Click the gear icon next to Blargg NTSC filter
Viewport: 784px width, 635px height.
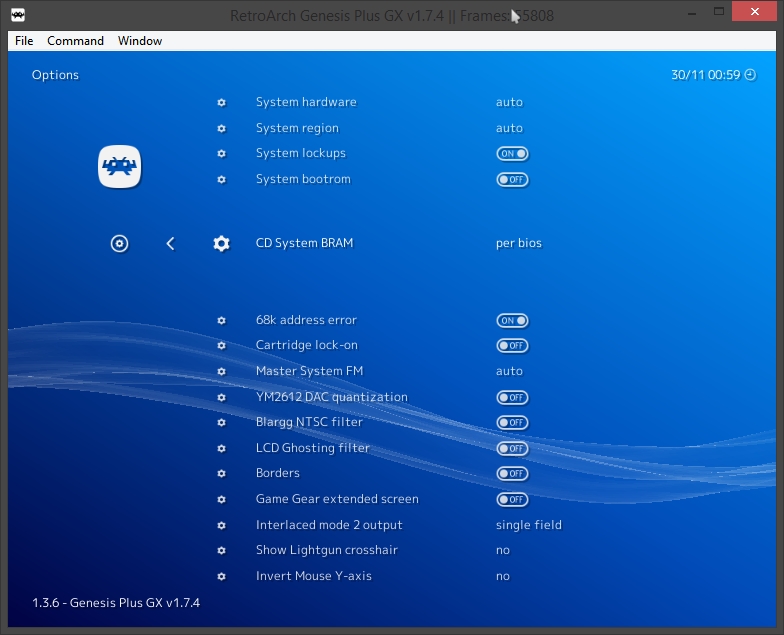pyautogui.click(x=222, y=422)
